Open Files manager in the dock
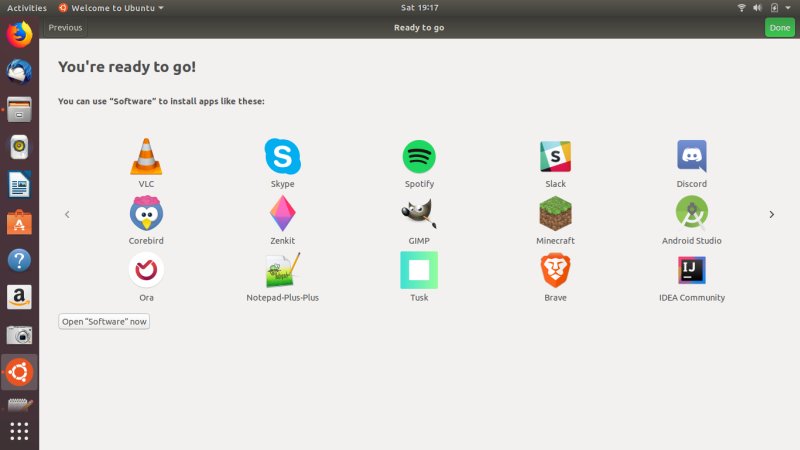This screenshot has height=450, width=800. click(19, 109)
